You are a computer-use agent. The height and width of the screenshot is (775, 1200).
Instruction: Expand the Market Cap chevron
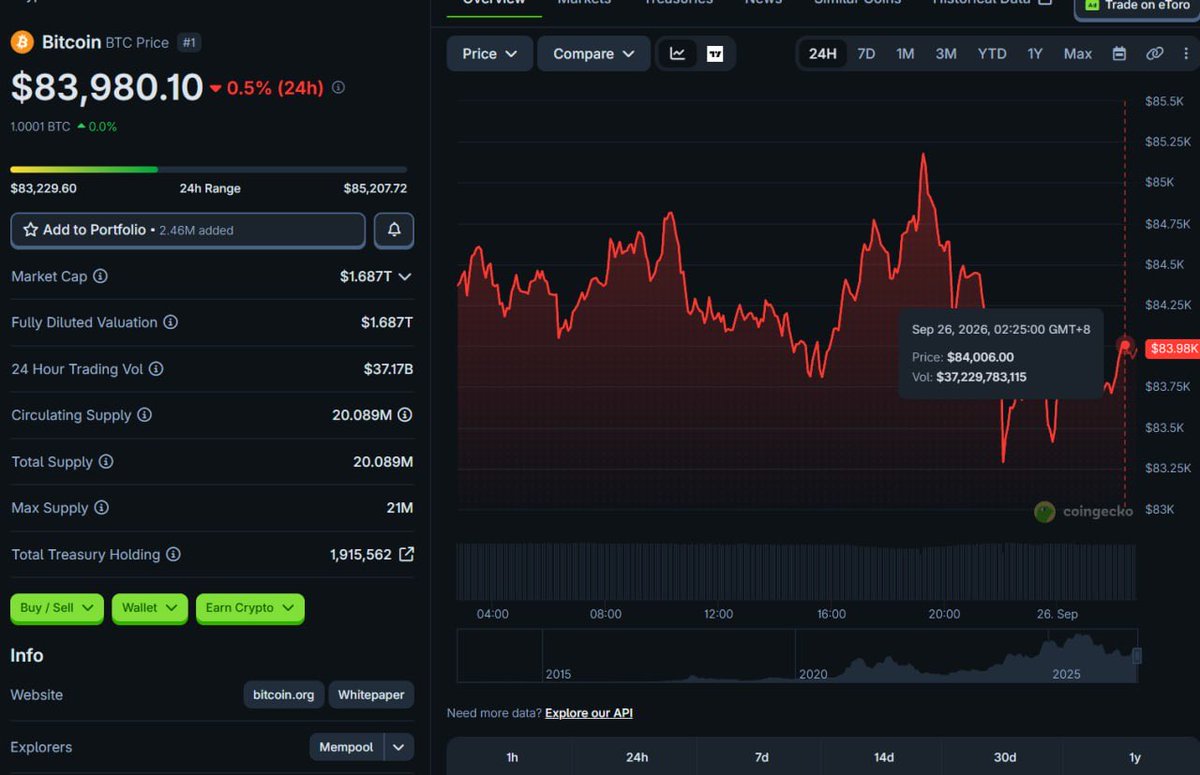pyautogui.click(x=404, y=276)
